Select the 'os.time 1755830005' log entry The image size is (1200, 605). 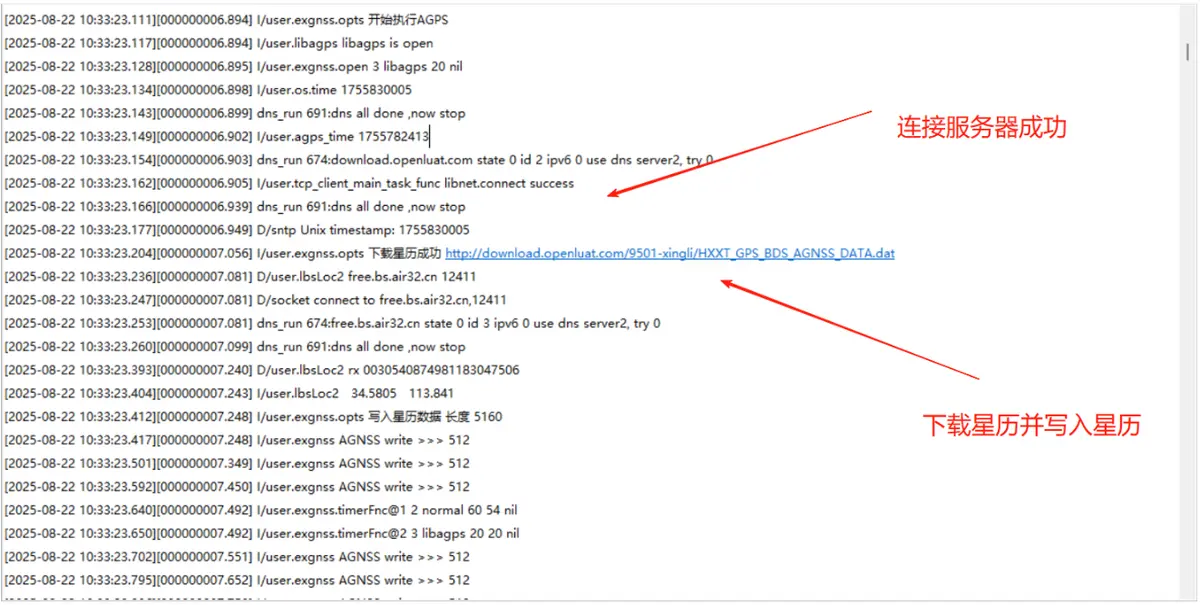click(x=208, y=90)
